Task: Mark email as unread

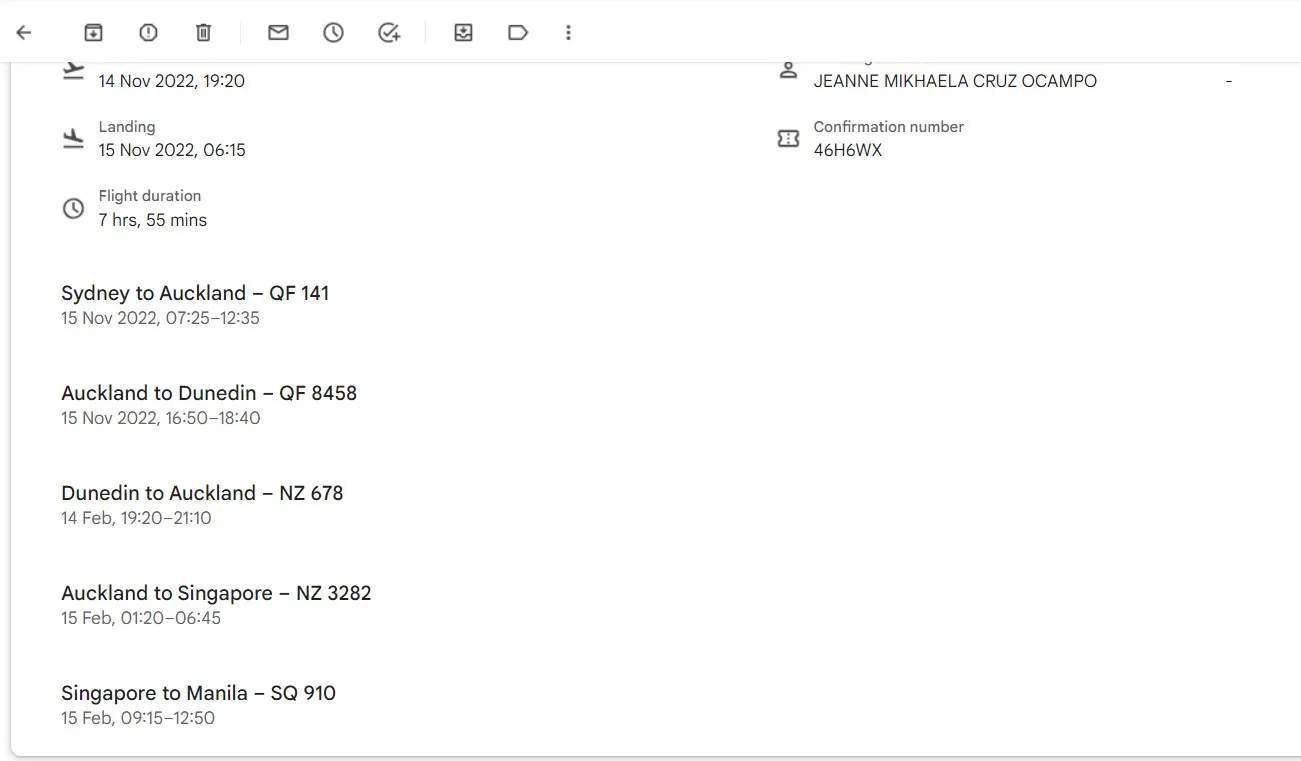Action: click(x=278, y=33)
